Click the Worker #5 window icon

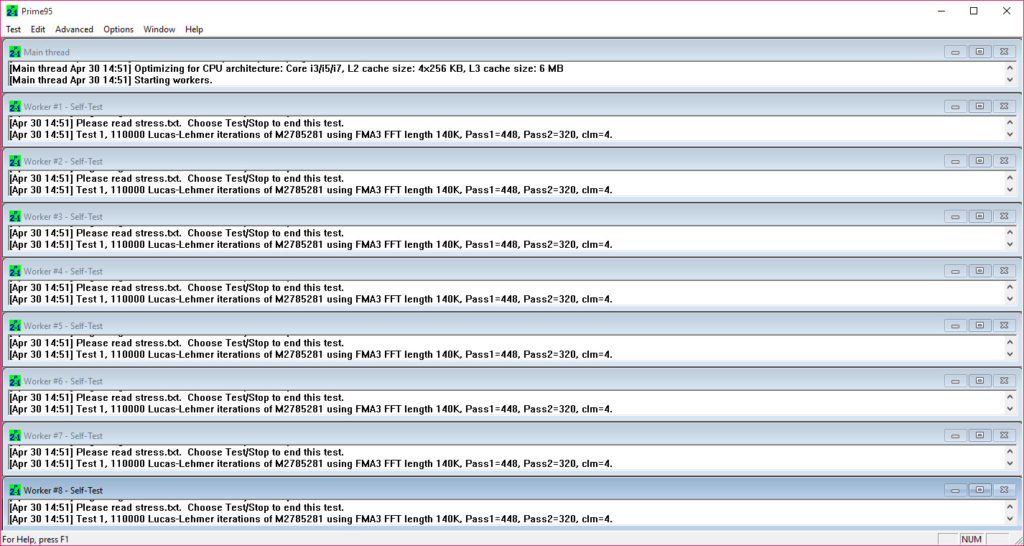coord(15,326)
